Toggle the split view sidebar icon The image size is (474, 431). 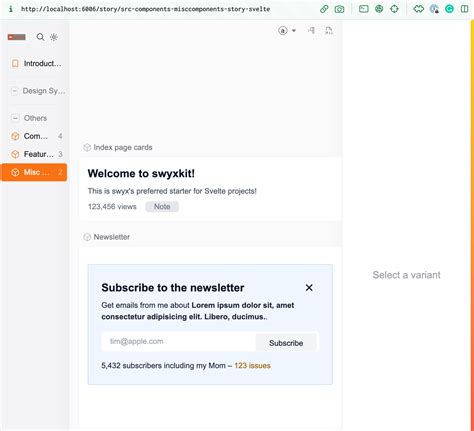click(x=464, y=9)
